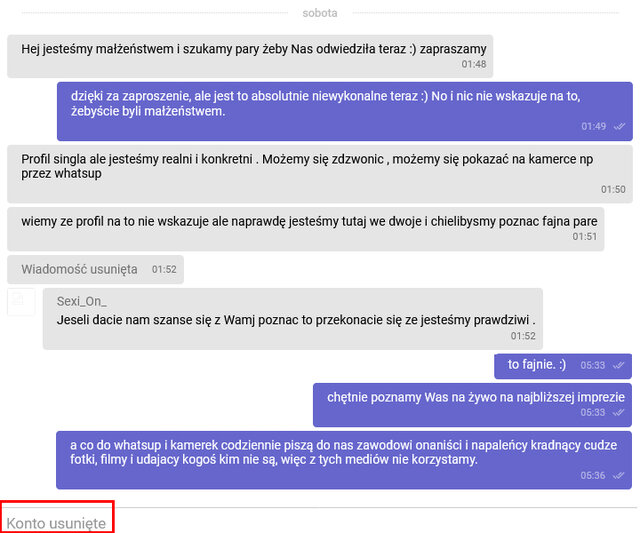Click the broken avatar image beside Sexi_On_
This screenshot has height=533, width=640.
point(20,302)
